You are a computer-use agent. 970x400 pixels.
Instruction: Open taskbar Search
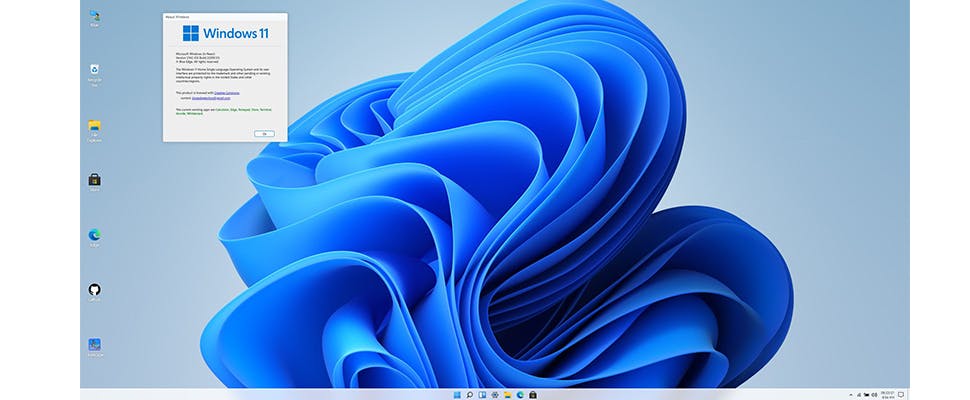(x=470, y=394)
